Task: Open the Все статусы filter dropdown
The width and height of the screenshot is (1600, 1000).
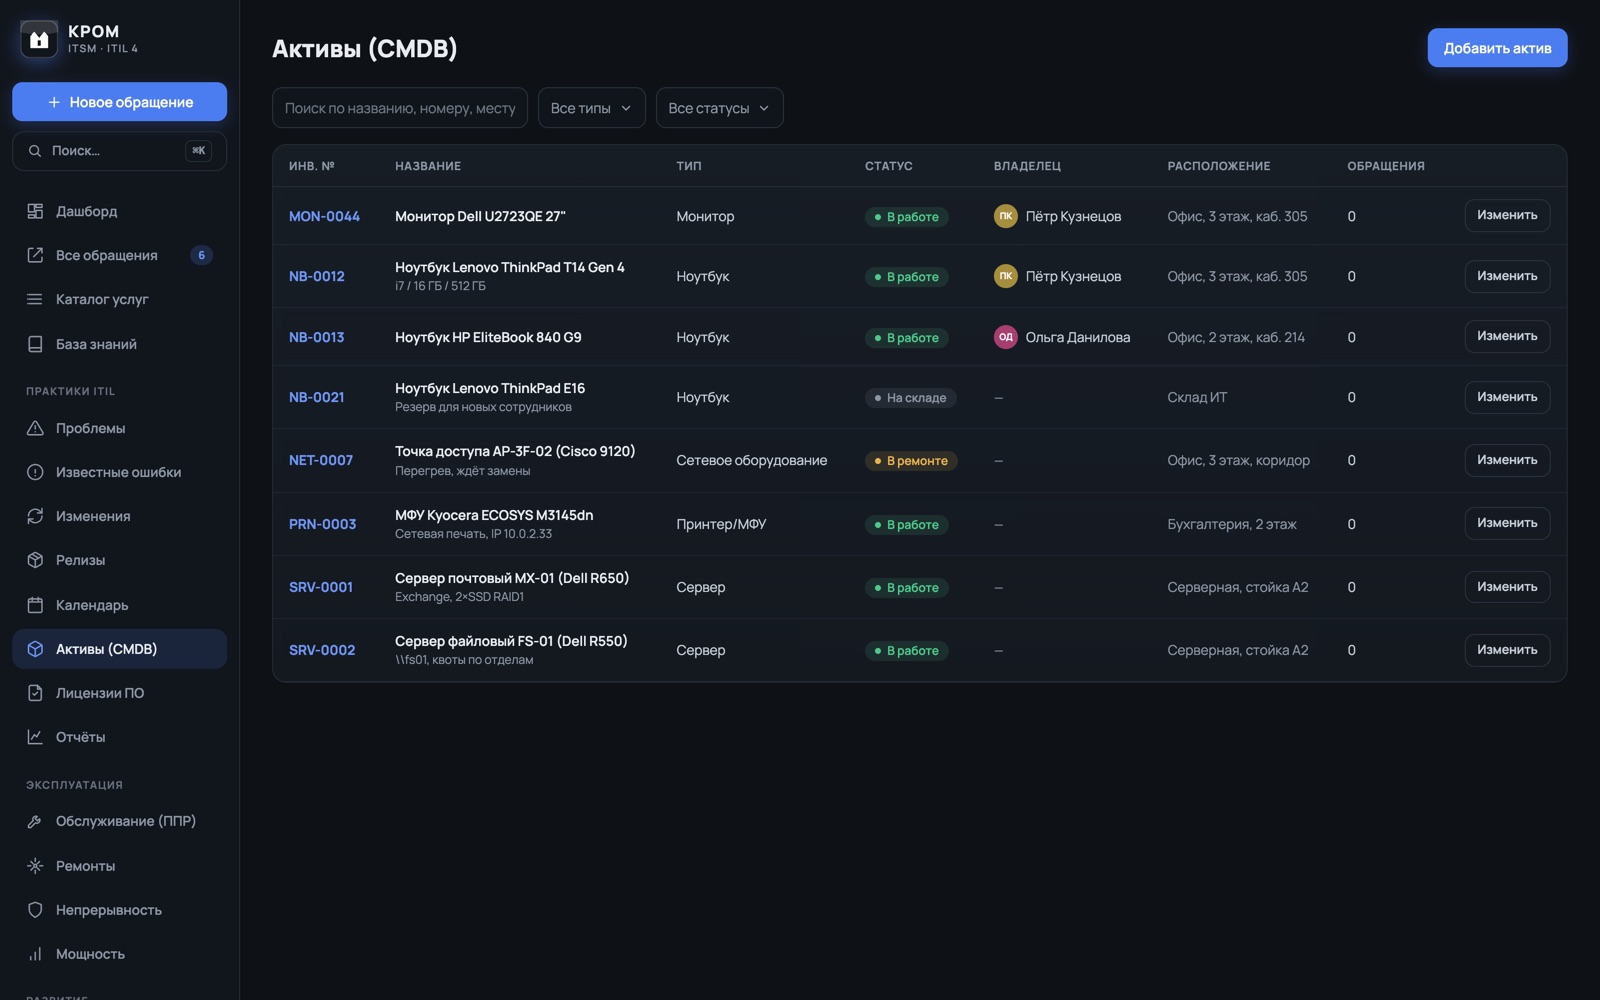Action: click(x=719, y=108)
